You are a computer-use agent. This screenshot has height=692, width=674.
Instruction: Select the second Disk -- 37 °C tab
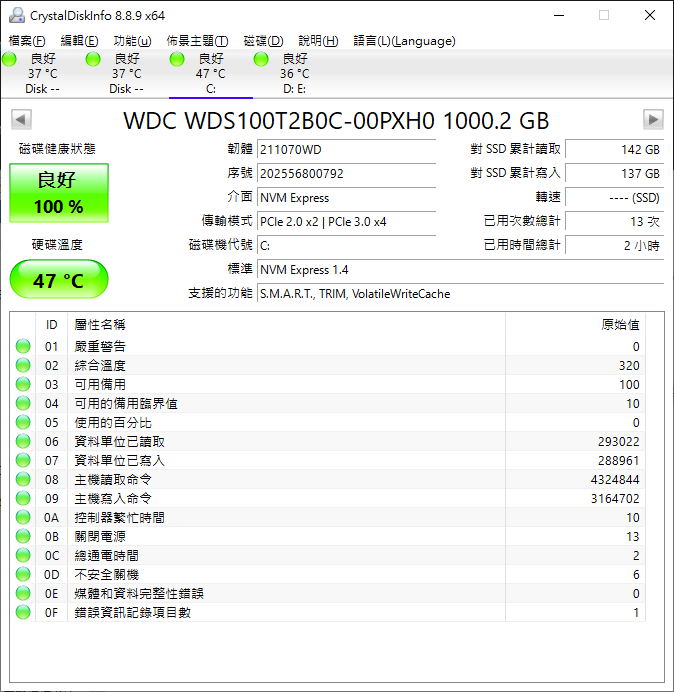(x=126, y=74)
